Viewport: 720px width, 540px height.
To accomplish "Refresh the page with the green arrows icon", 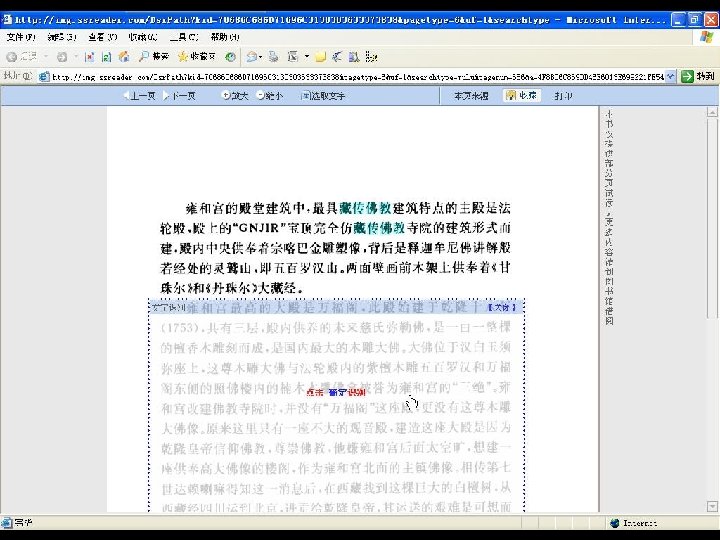I will pyautogui.click(x=107, y=56).
